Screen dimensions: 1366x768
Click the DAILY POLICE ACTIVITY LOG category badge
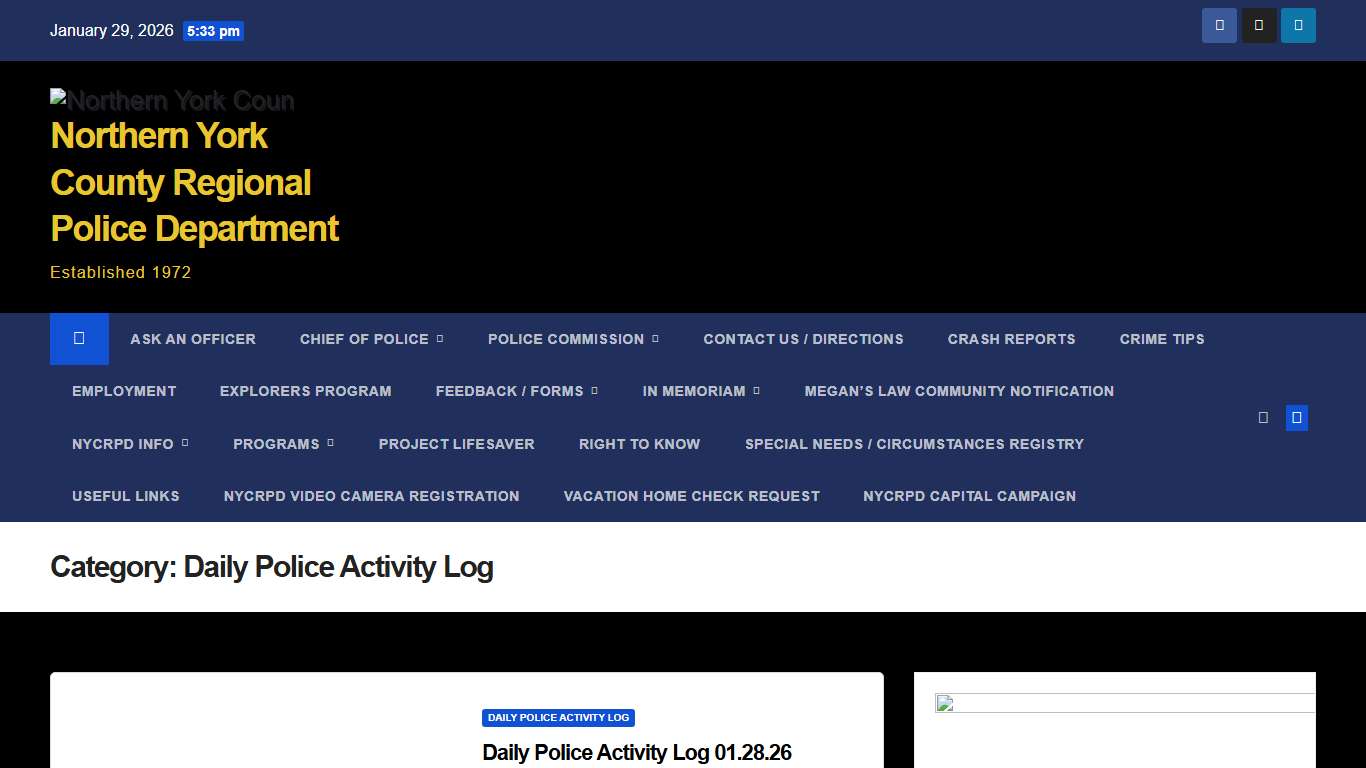coord(558,717)
